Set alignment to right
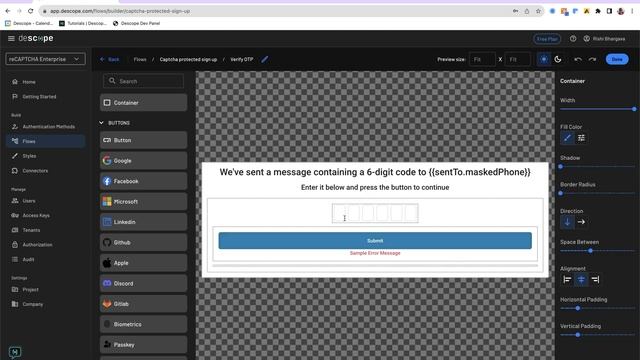Screen dimensions: 640x360 point(596,280)
